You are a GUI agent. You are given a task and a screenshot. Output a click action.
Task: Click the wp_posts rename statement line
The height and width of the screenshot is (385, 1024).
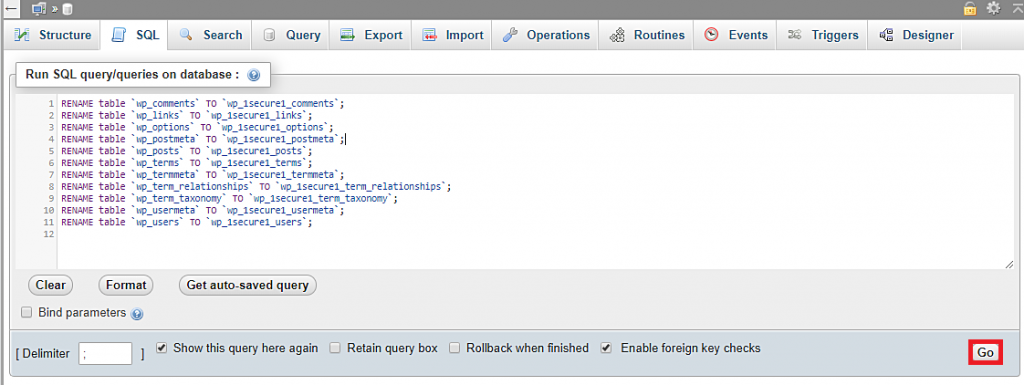[187, 151]
